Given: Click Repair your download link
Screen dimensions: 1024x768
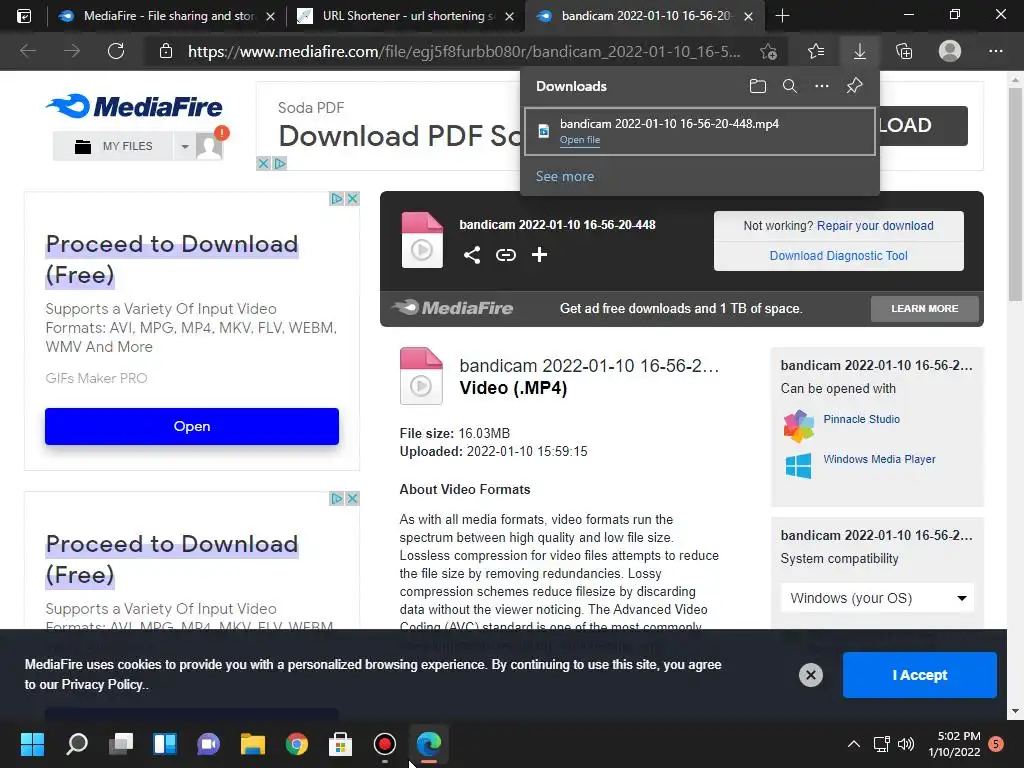Looking at the screenshot, I should tap(875, 225).
